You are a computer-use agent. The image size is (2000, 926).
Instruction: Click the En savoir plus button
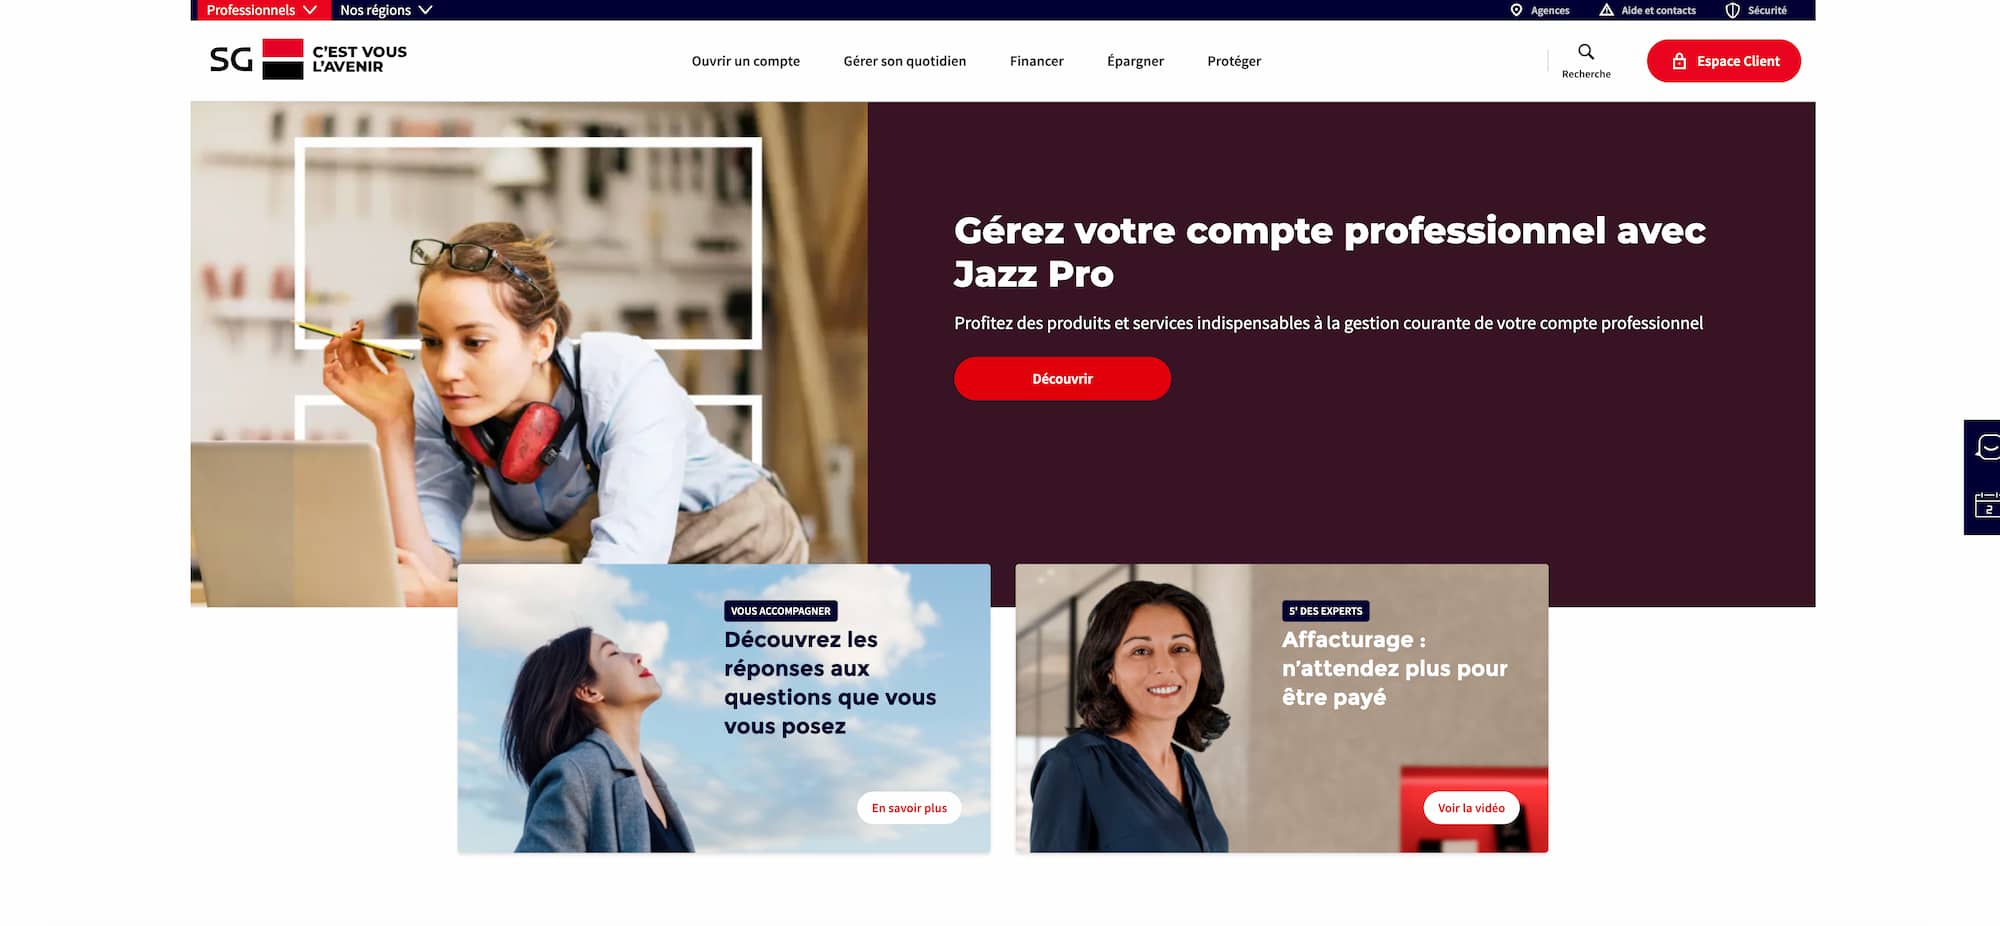909,808
